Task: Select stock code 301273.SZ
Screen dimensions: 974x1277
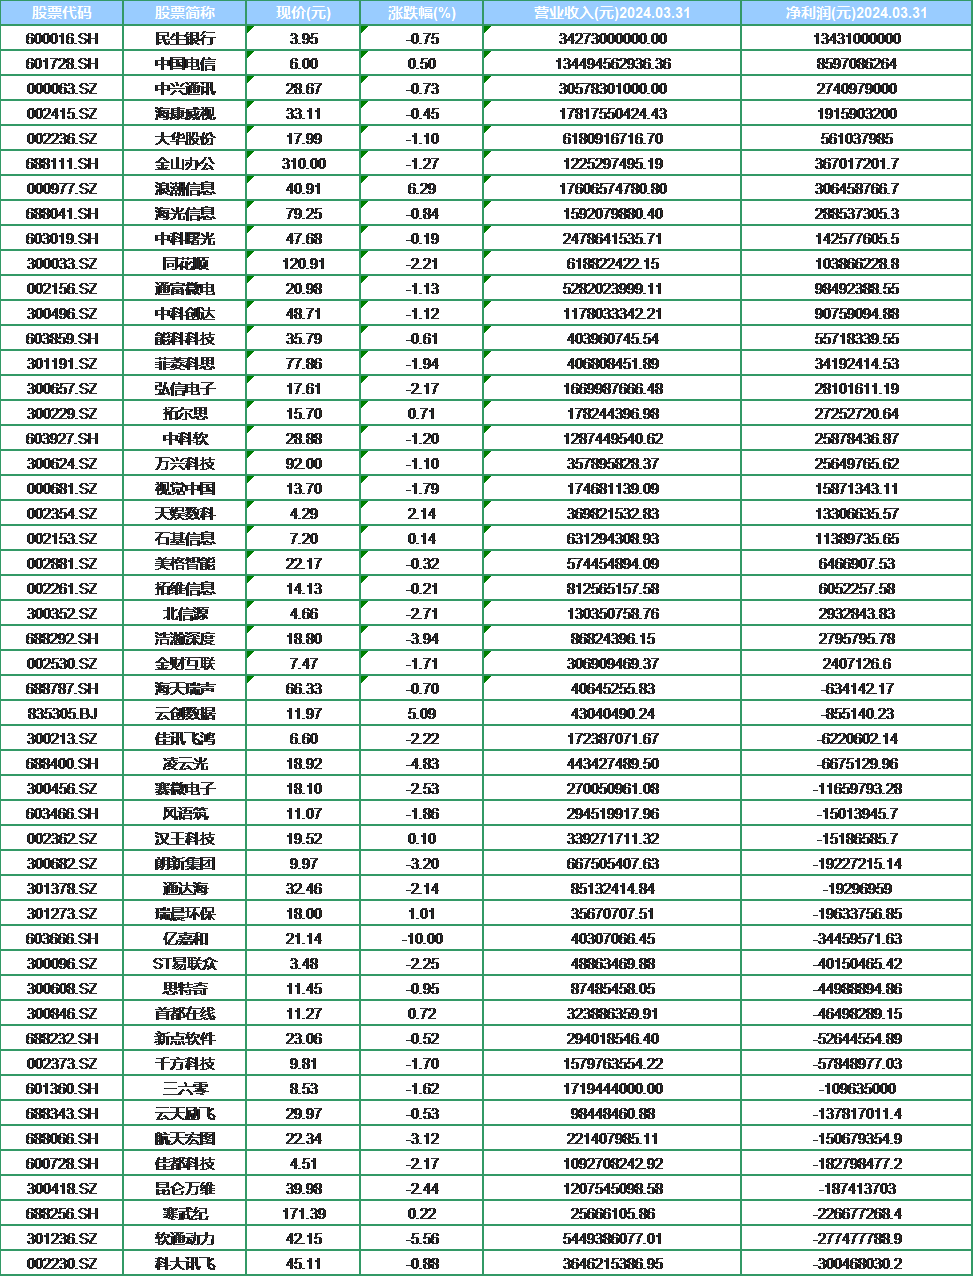Action: click(x=62, y=913)
